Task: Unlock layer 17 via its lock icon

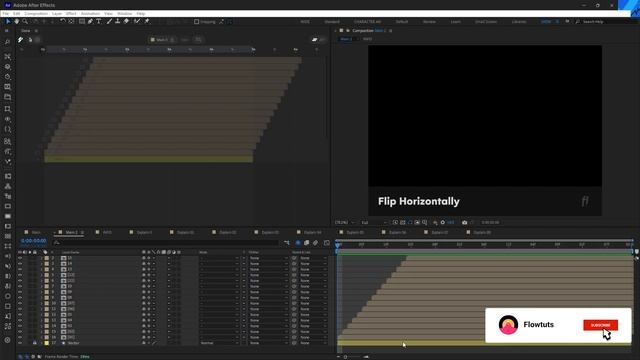Action: 35,343
